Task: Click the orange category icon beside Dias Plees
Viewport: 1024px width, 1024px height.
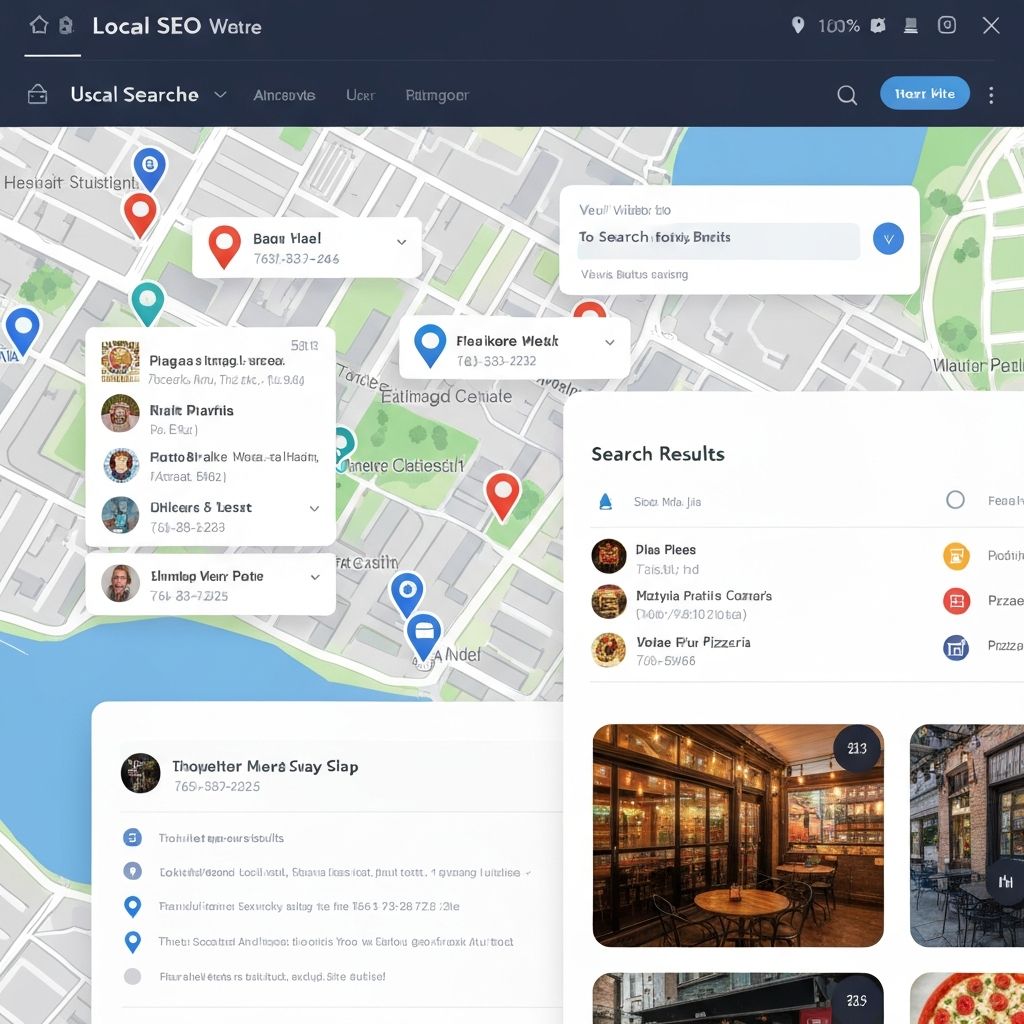Action: 956,555
